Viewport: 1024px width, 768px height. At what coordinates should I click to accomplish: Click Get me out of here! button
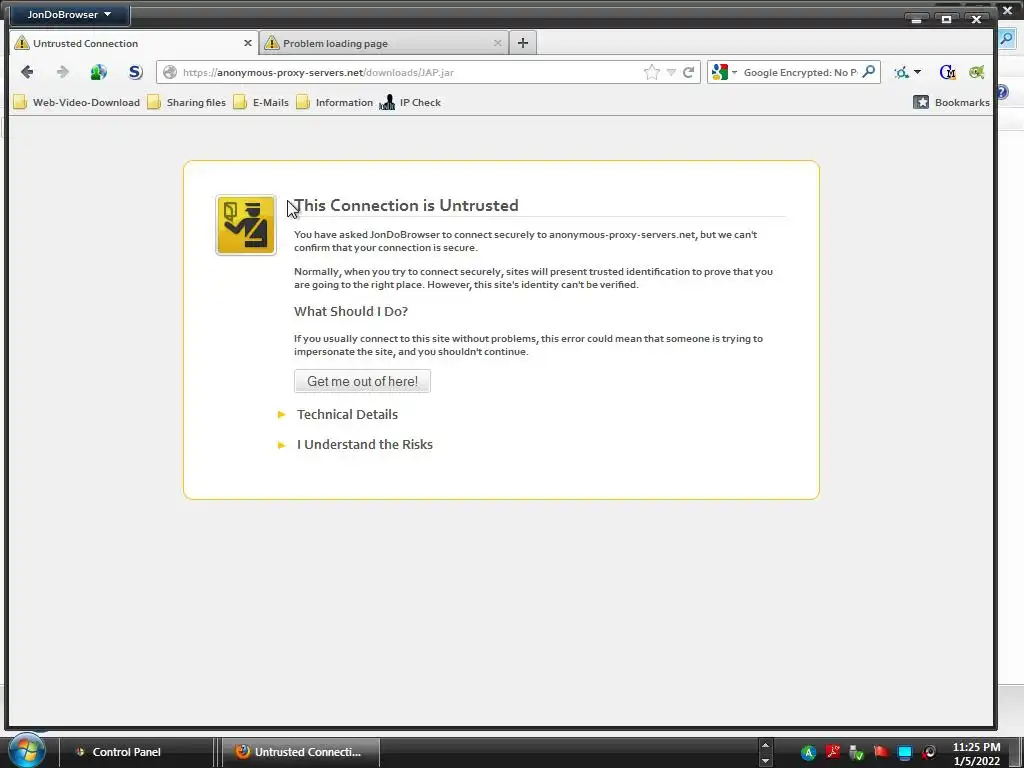pyautogui.click(x=362, y=381)
